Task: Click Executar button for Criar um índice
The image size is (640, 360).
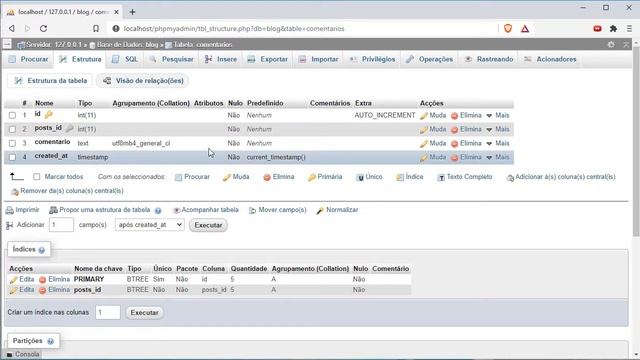Action: (144, 313)
